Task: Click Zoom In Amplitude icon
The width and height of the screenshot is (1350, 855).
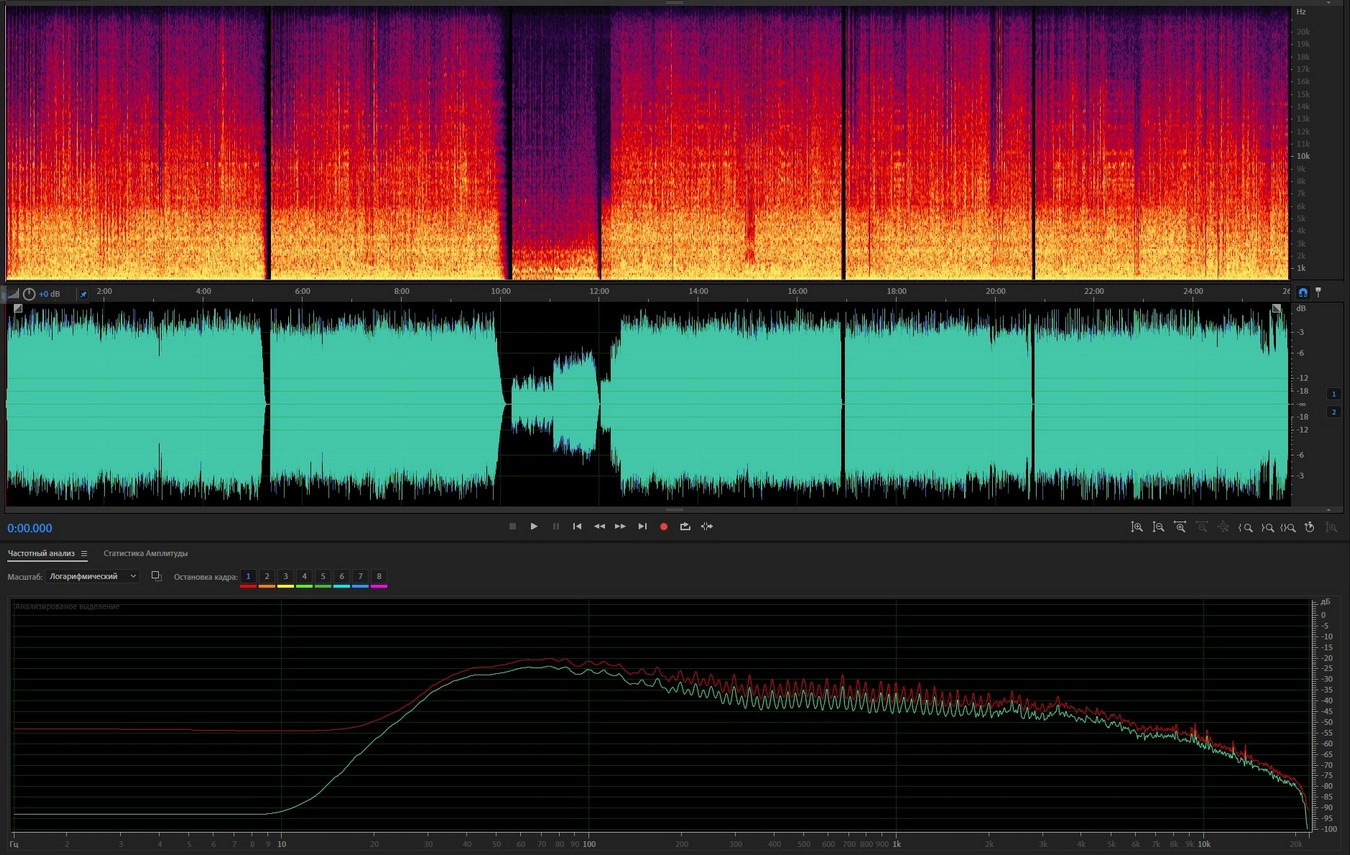Action: pos(1137,527)
